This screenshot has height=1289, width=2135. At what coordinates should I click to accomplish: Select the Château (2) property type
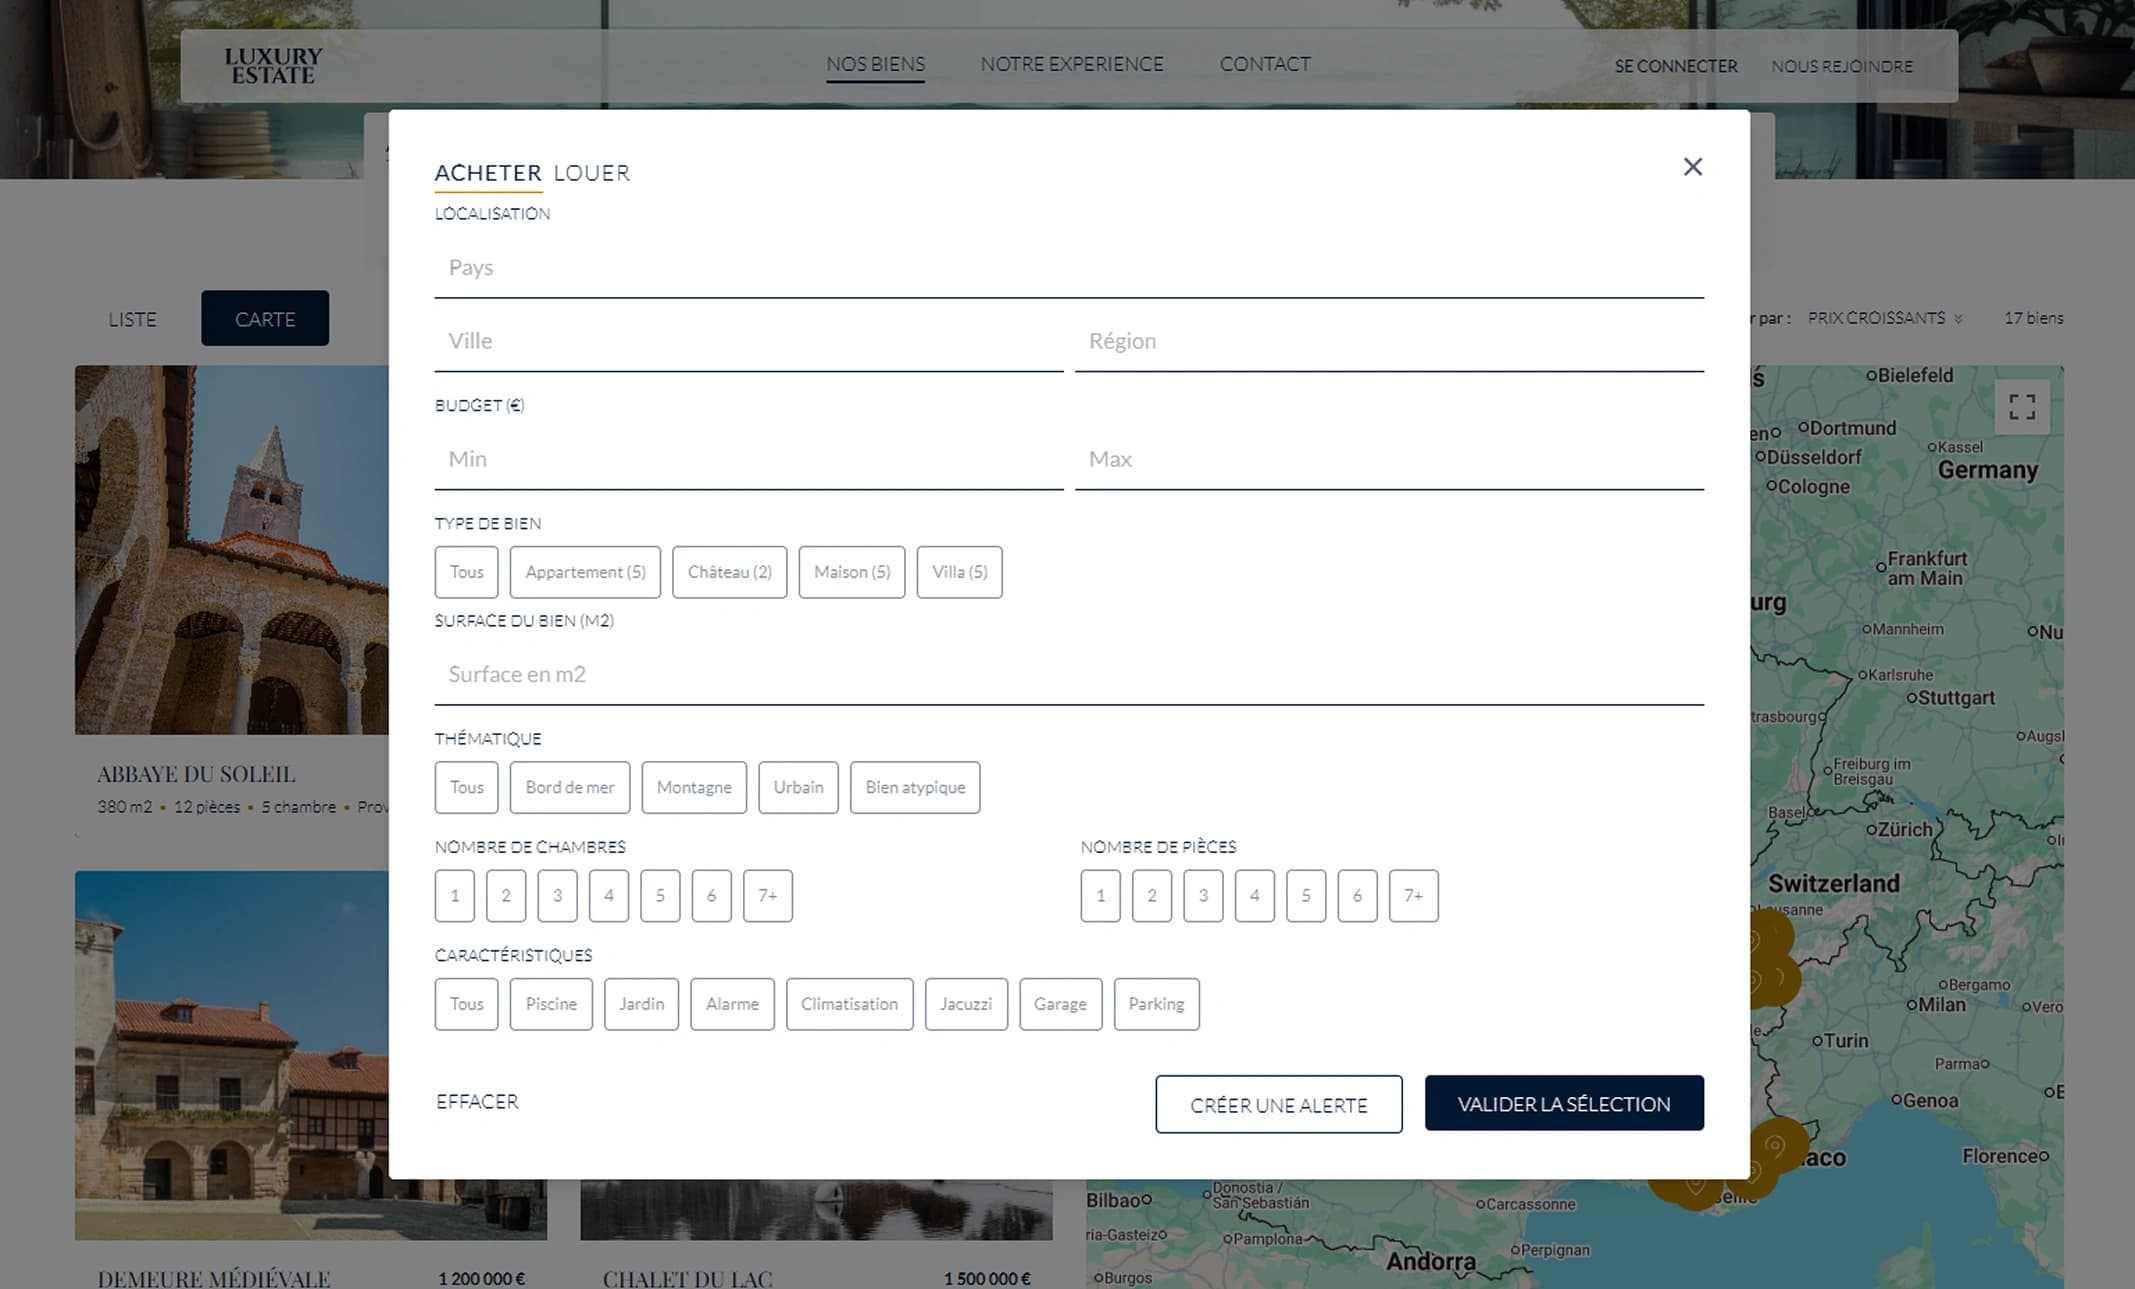point(729,572)
